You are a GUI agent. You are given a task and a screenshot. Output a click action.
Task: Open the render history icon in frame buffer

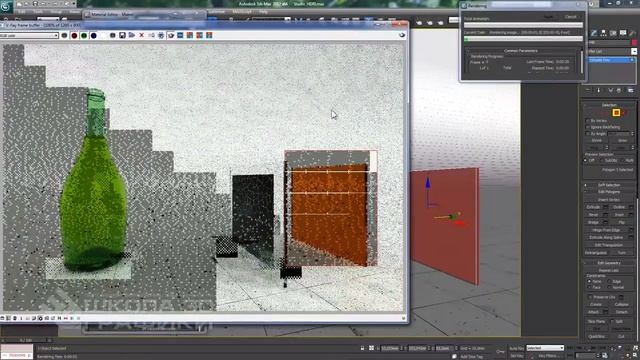click(x=190, y=36)
